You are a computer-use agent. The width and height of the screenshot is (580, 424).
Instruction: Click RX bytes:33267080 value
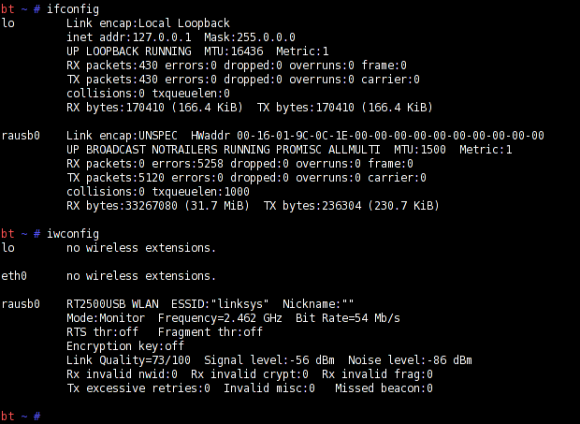(x=122, y=206)
